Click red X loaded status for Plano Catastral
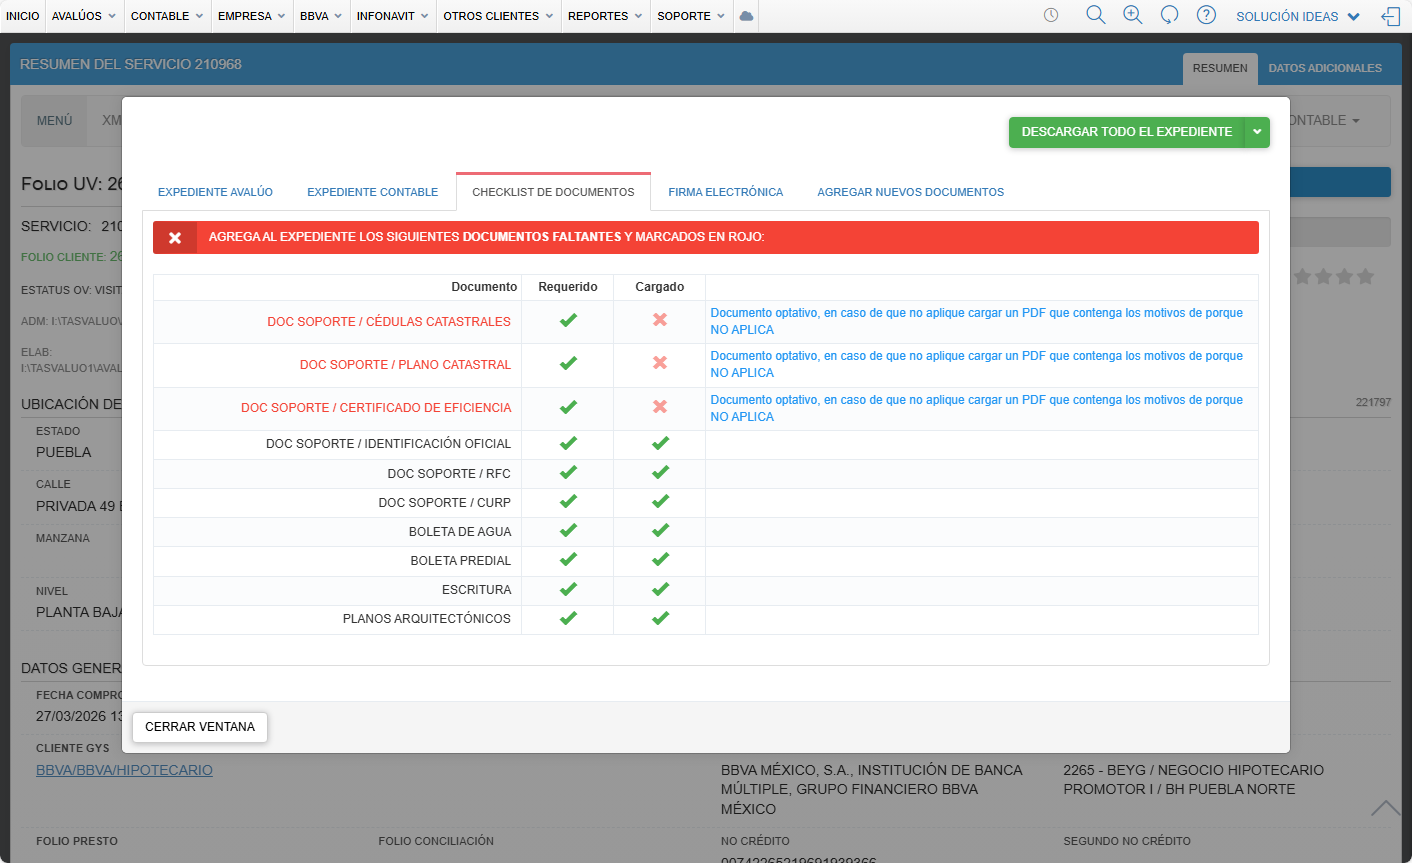Screen dimensions: 1412x863 click(660, 363)
